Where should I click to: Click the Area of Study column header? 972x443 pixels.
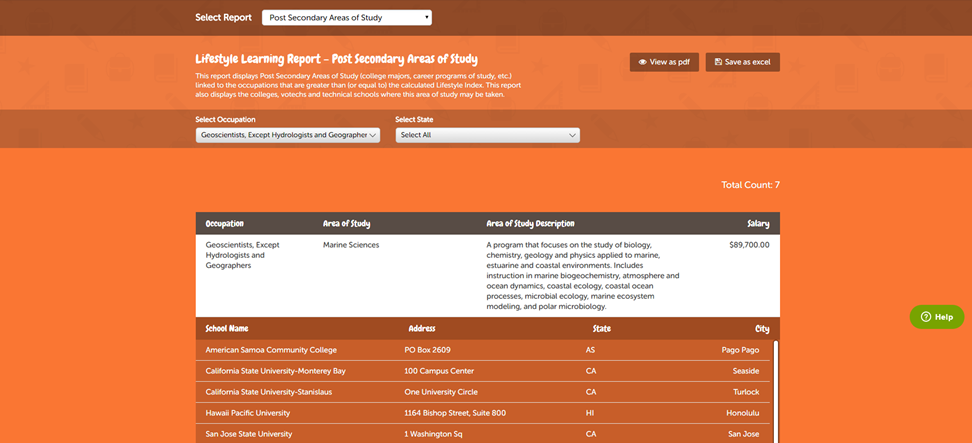click(x=347, y=223)
